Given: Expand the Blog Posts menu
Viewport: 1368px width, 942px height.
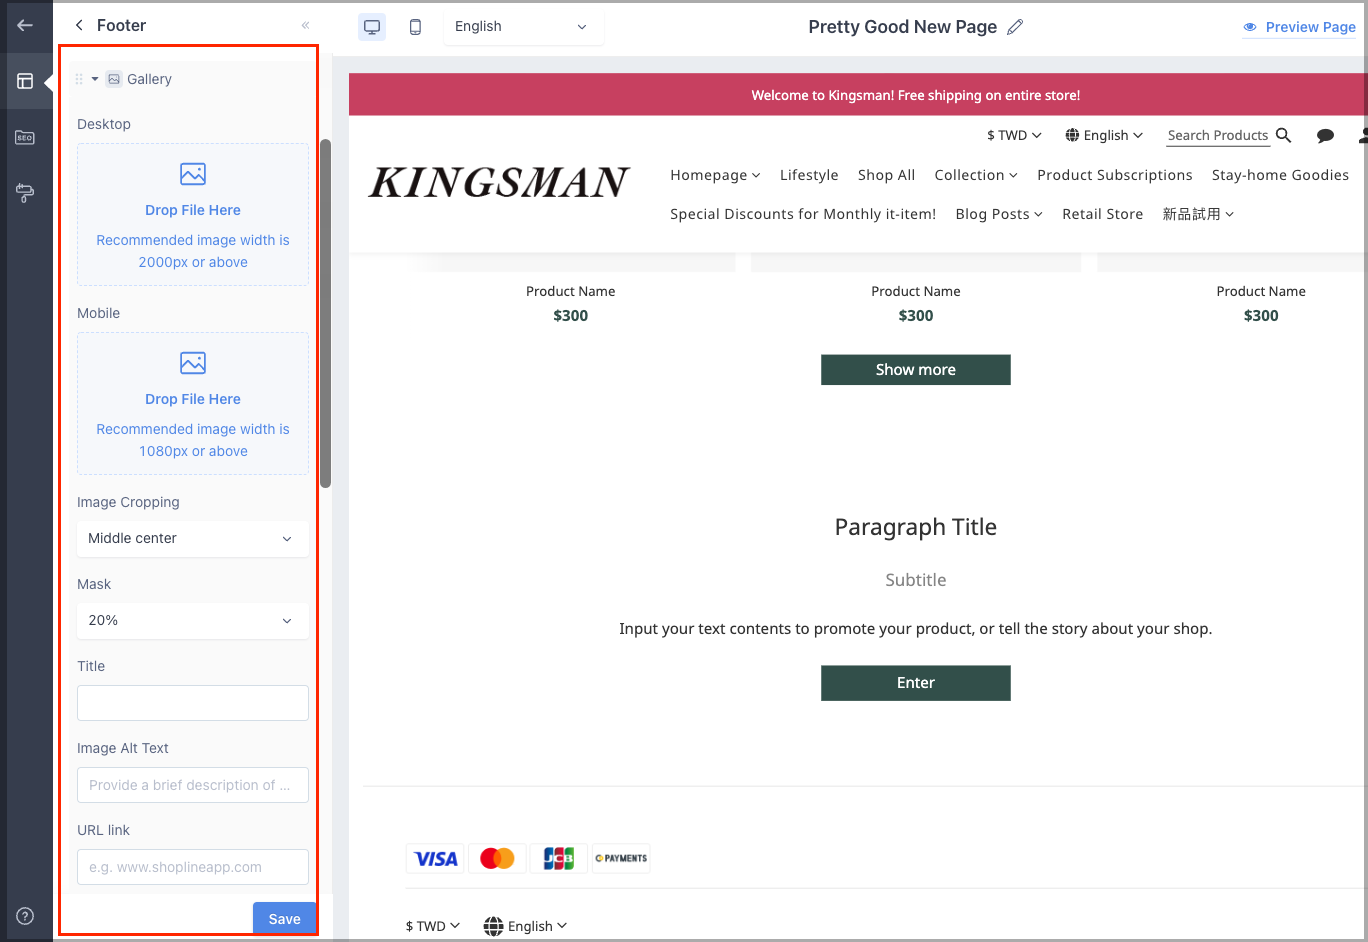Looking at the screenshot, I should [x=999, y=214].
